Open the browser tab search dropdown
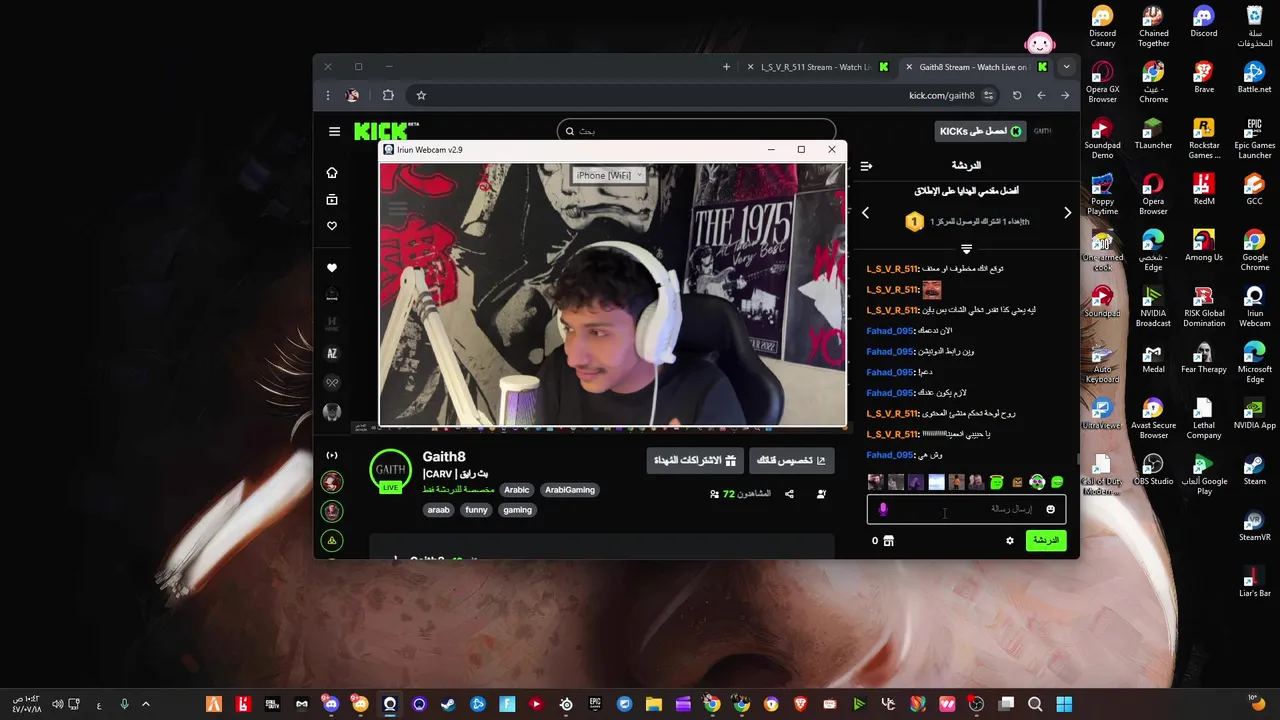1280x720 pixels. pyautogui.click(x=1066, y=67)
